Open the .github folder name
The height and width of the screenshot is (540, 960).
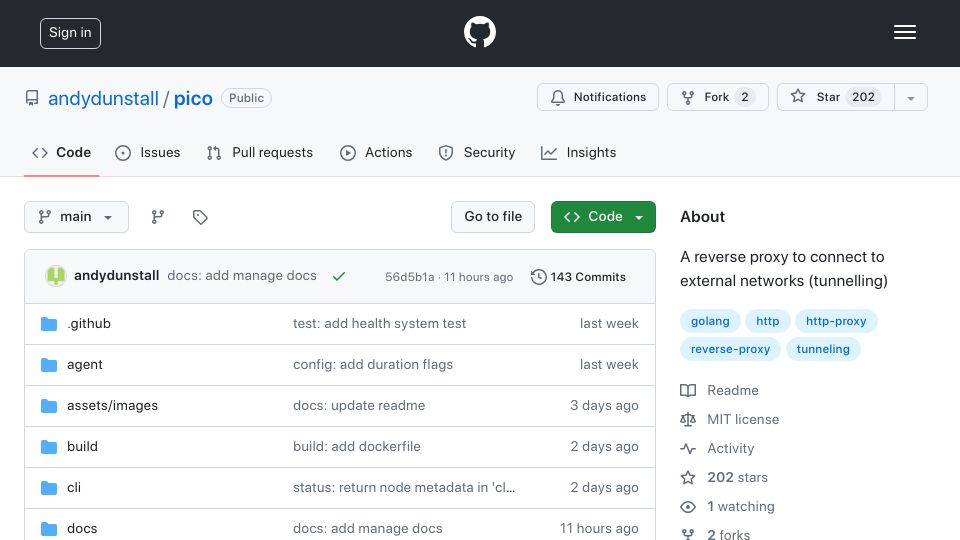[x=89, y=323]
